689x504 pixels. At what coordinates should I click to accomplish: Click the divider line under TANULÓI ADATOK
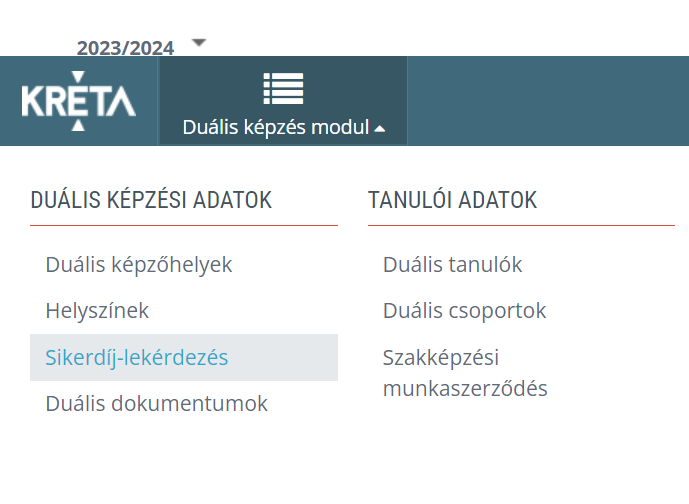pos(521,226)
